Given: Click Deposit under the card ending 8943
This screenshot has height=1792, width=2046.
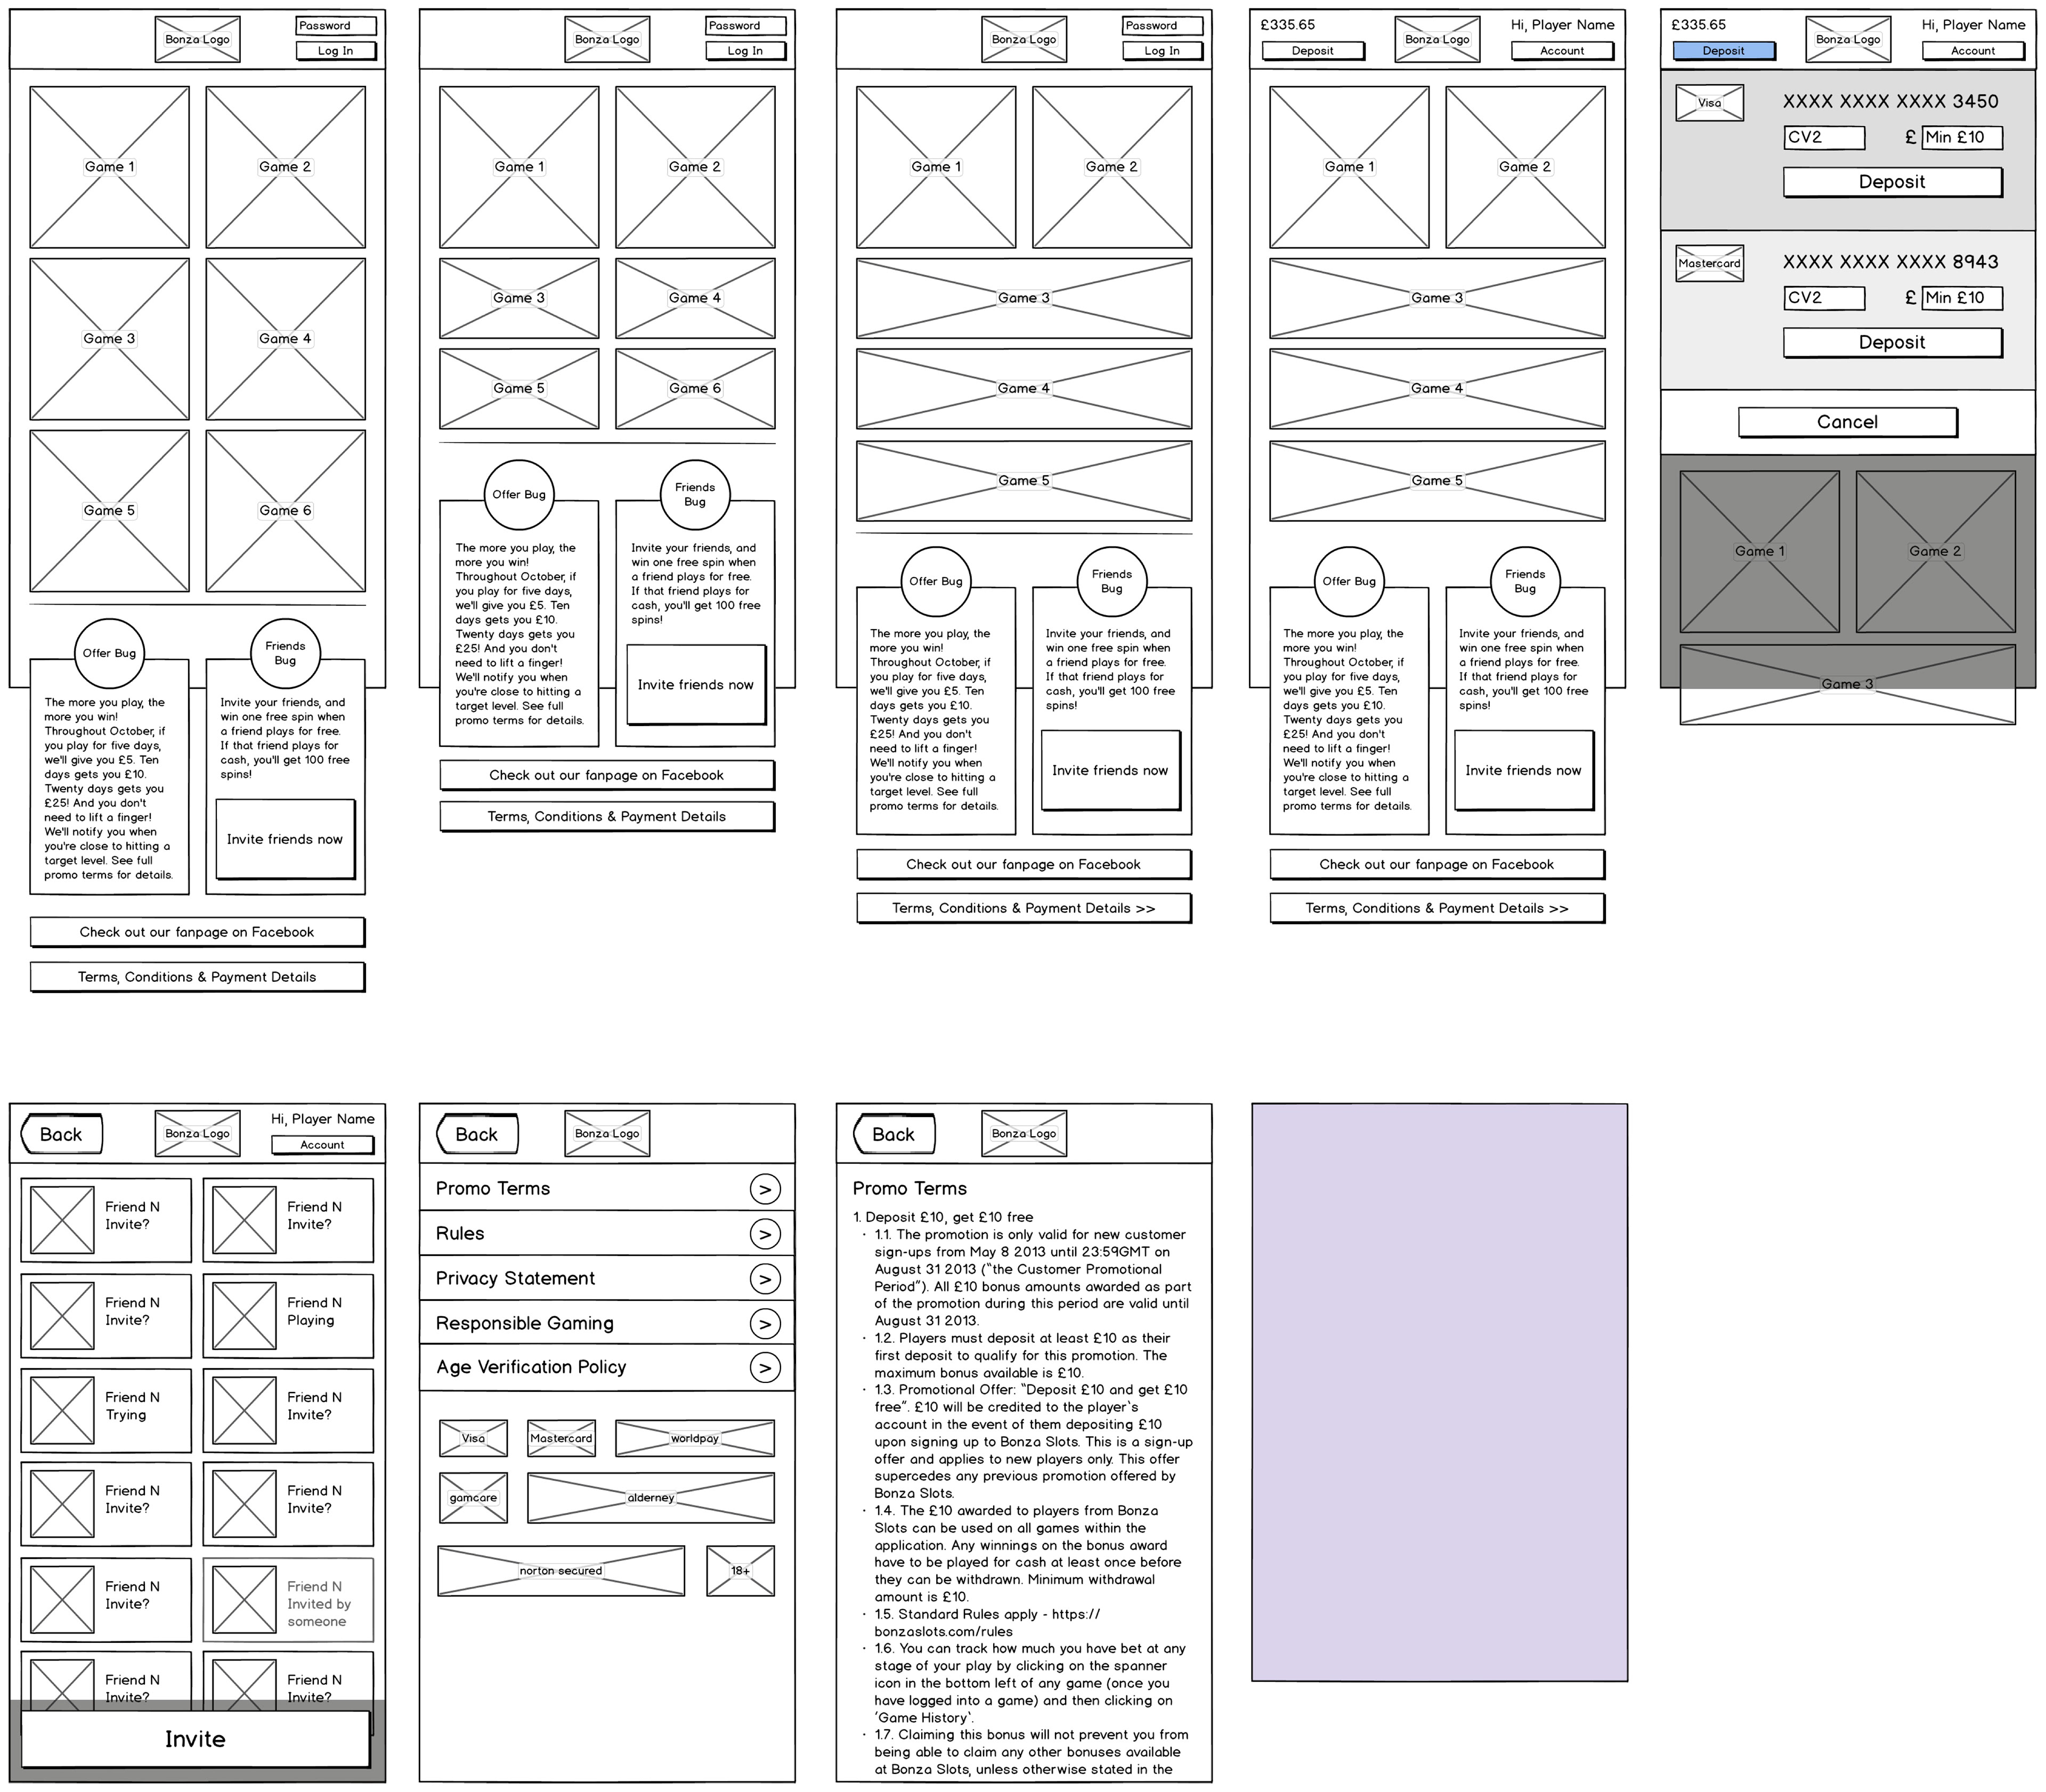Looking at the screenshot, I should (x=1892, y=342).
